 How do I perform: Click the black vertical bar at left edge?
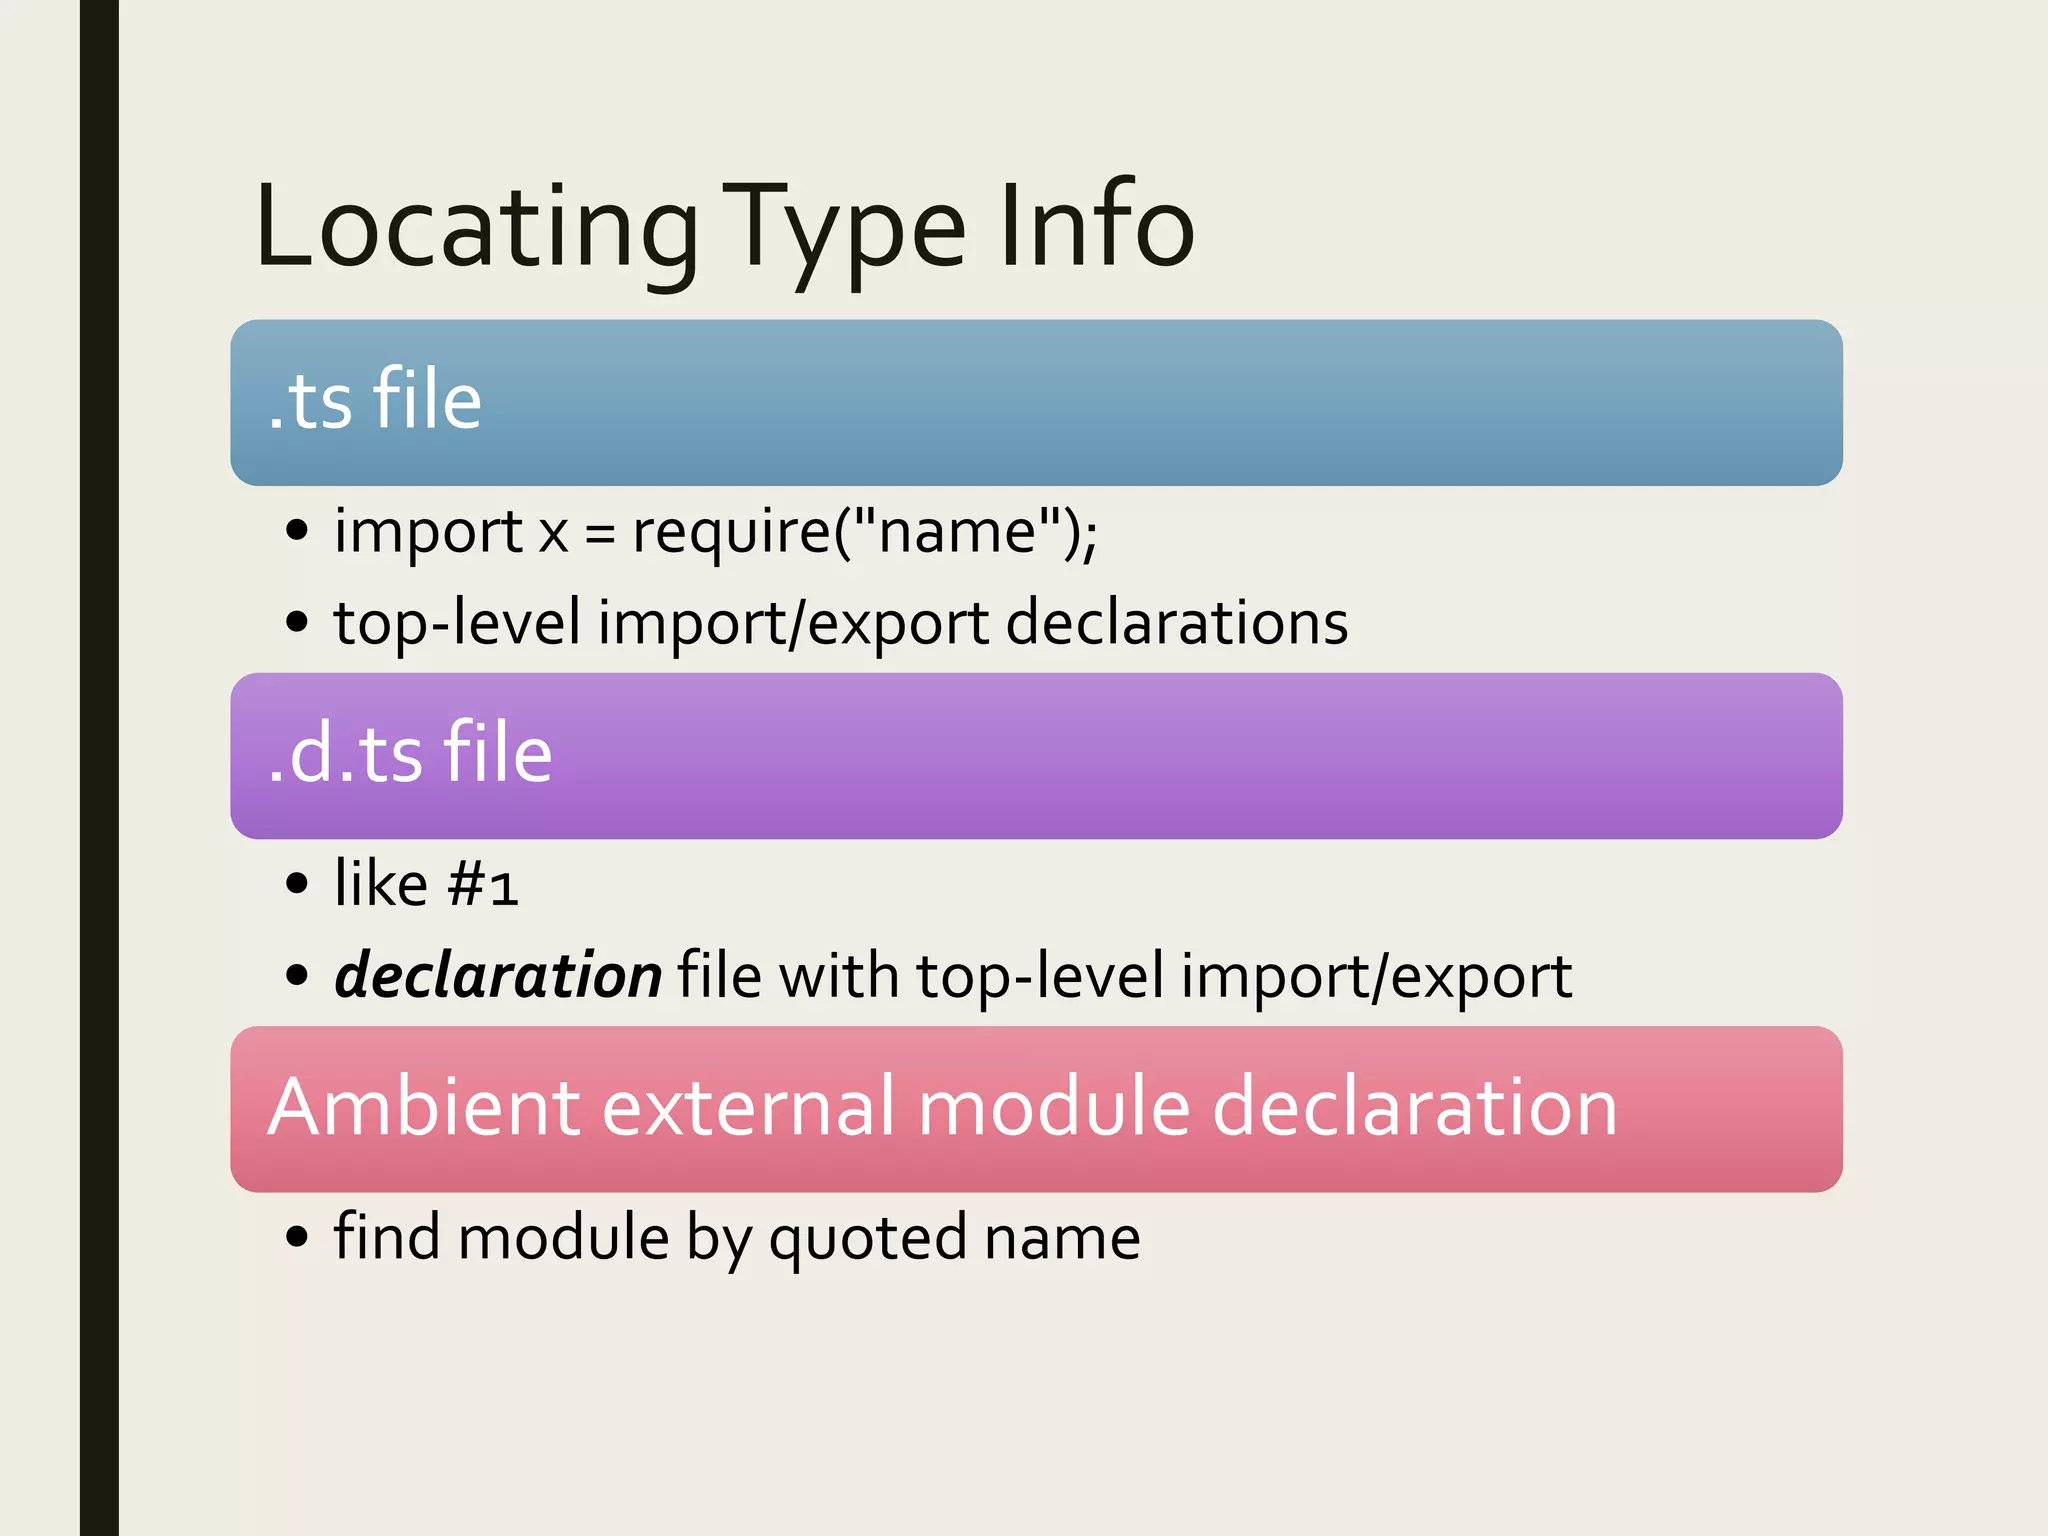coord(99,768)
